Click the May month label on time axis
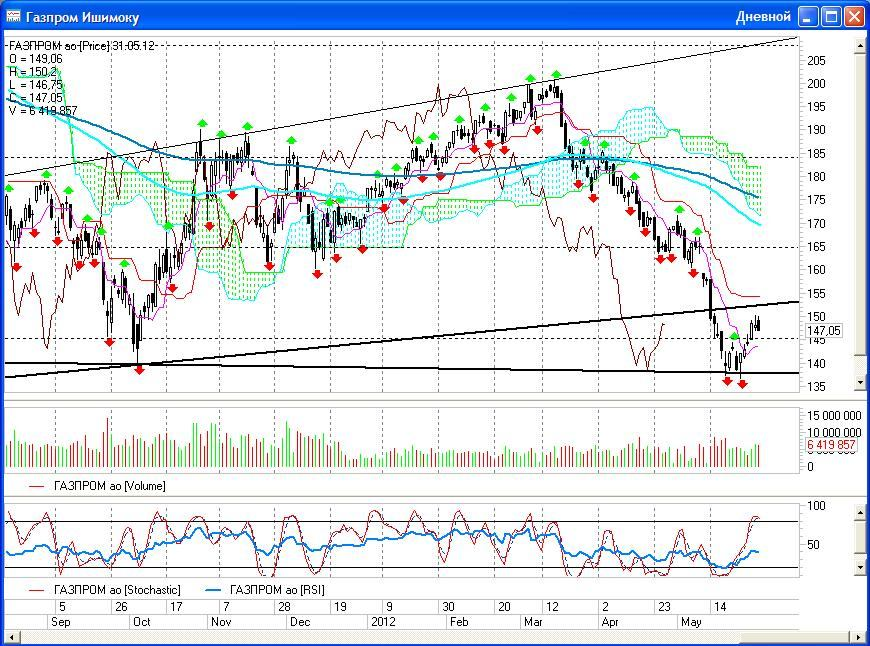Viewport: 870px width, 646px height. pyautogui.click(x=691, y=622)
